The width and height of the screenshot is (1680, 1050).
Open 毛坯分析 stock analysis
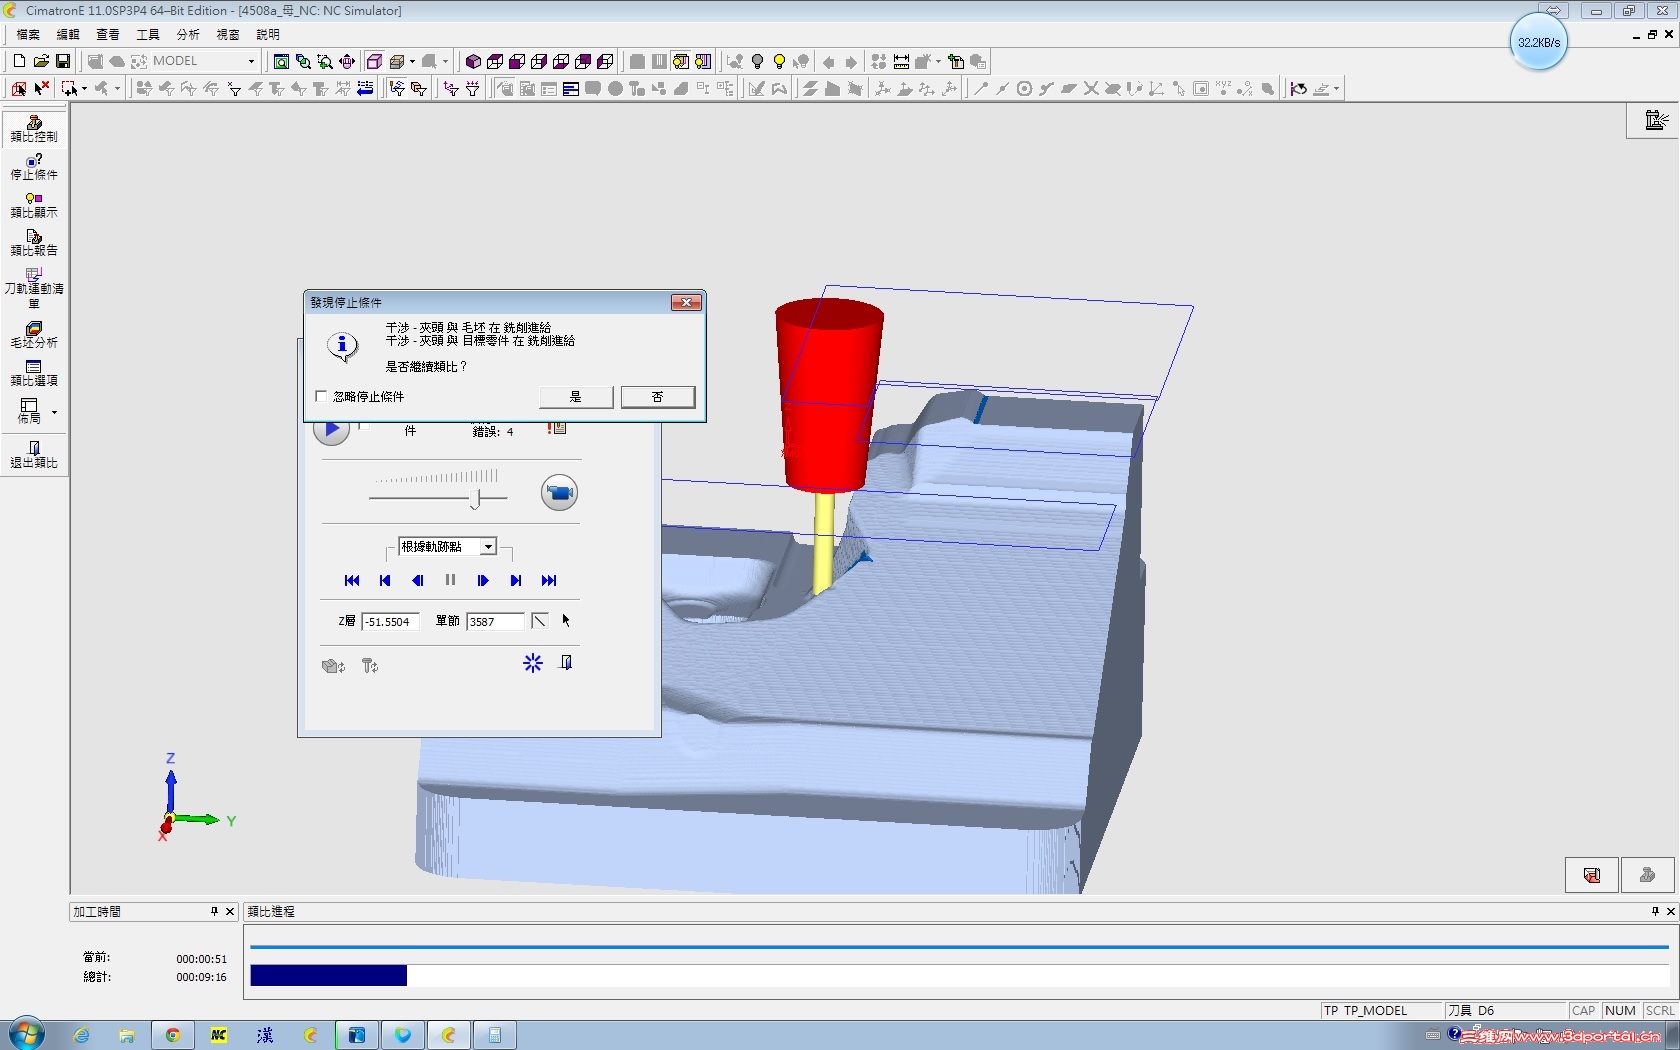point(34,335)
